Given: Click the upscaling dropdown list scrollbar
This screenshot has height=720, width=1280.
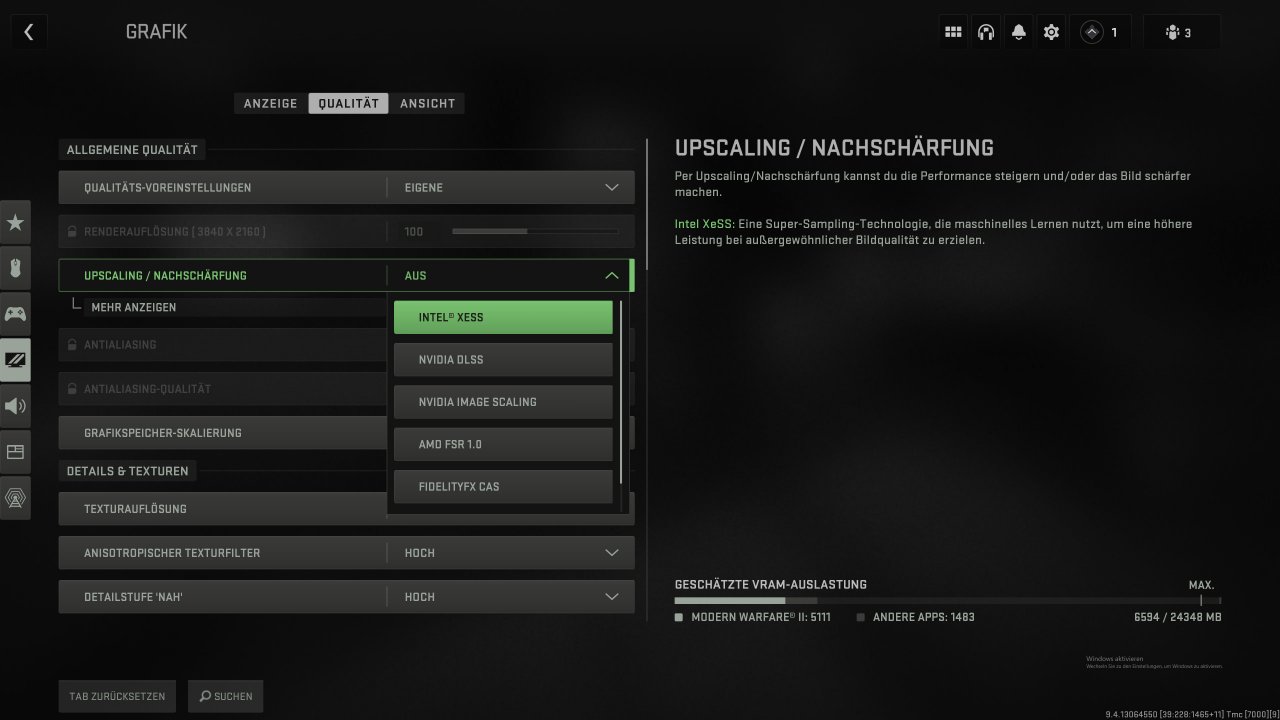Looking at the screenshot, I should [621, 392].
